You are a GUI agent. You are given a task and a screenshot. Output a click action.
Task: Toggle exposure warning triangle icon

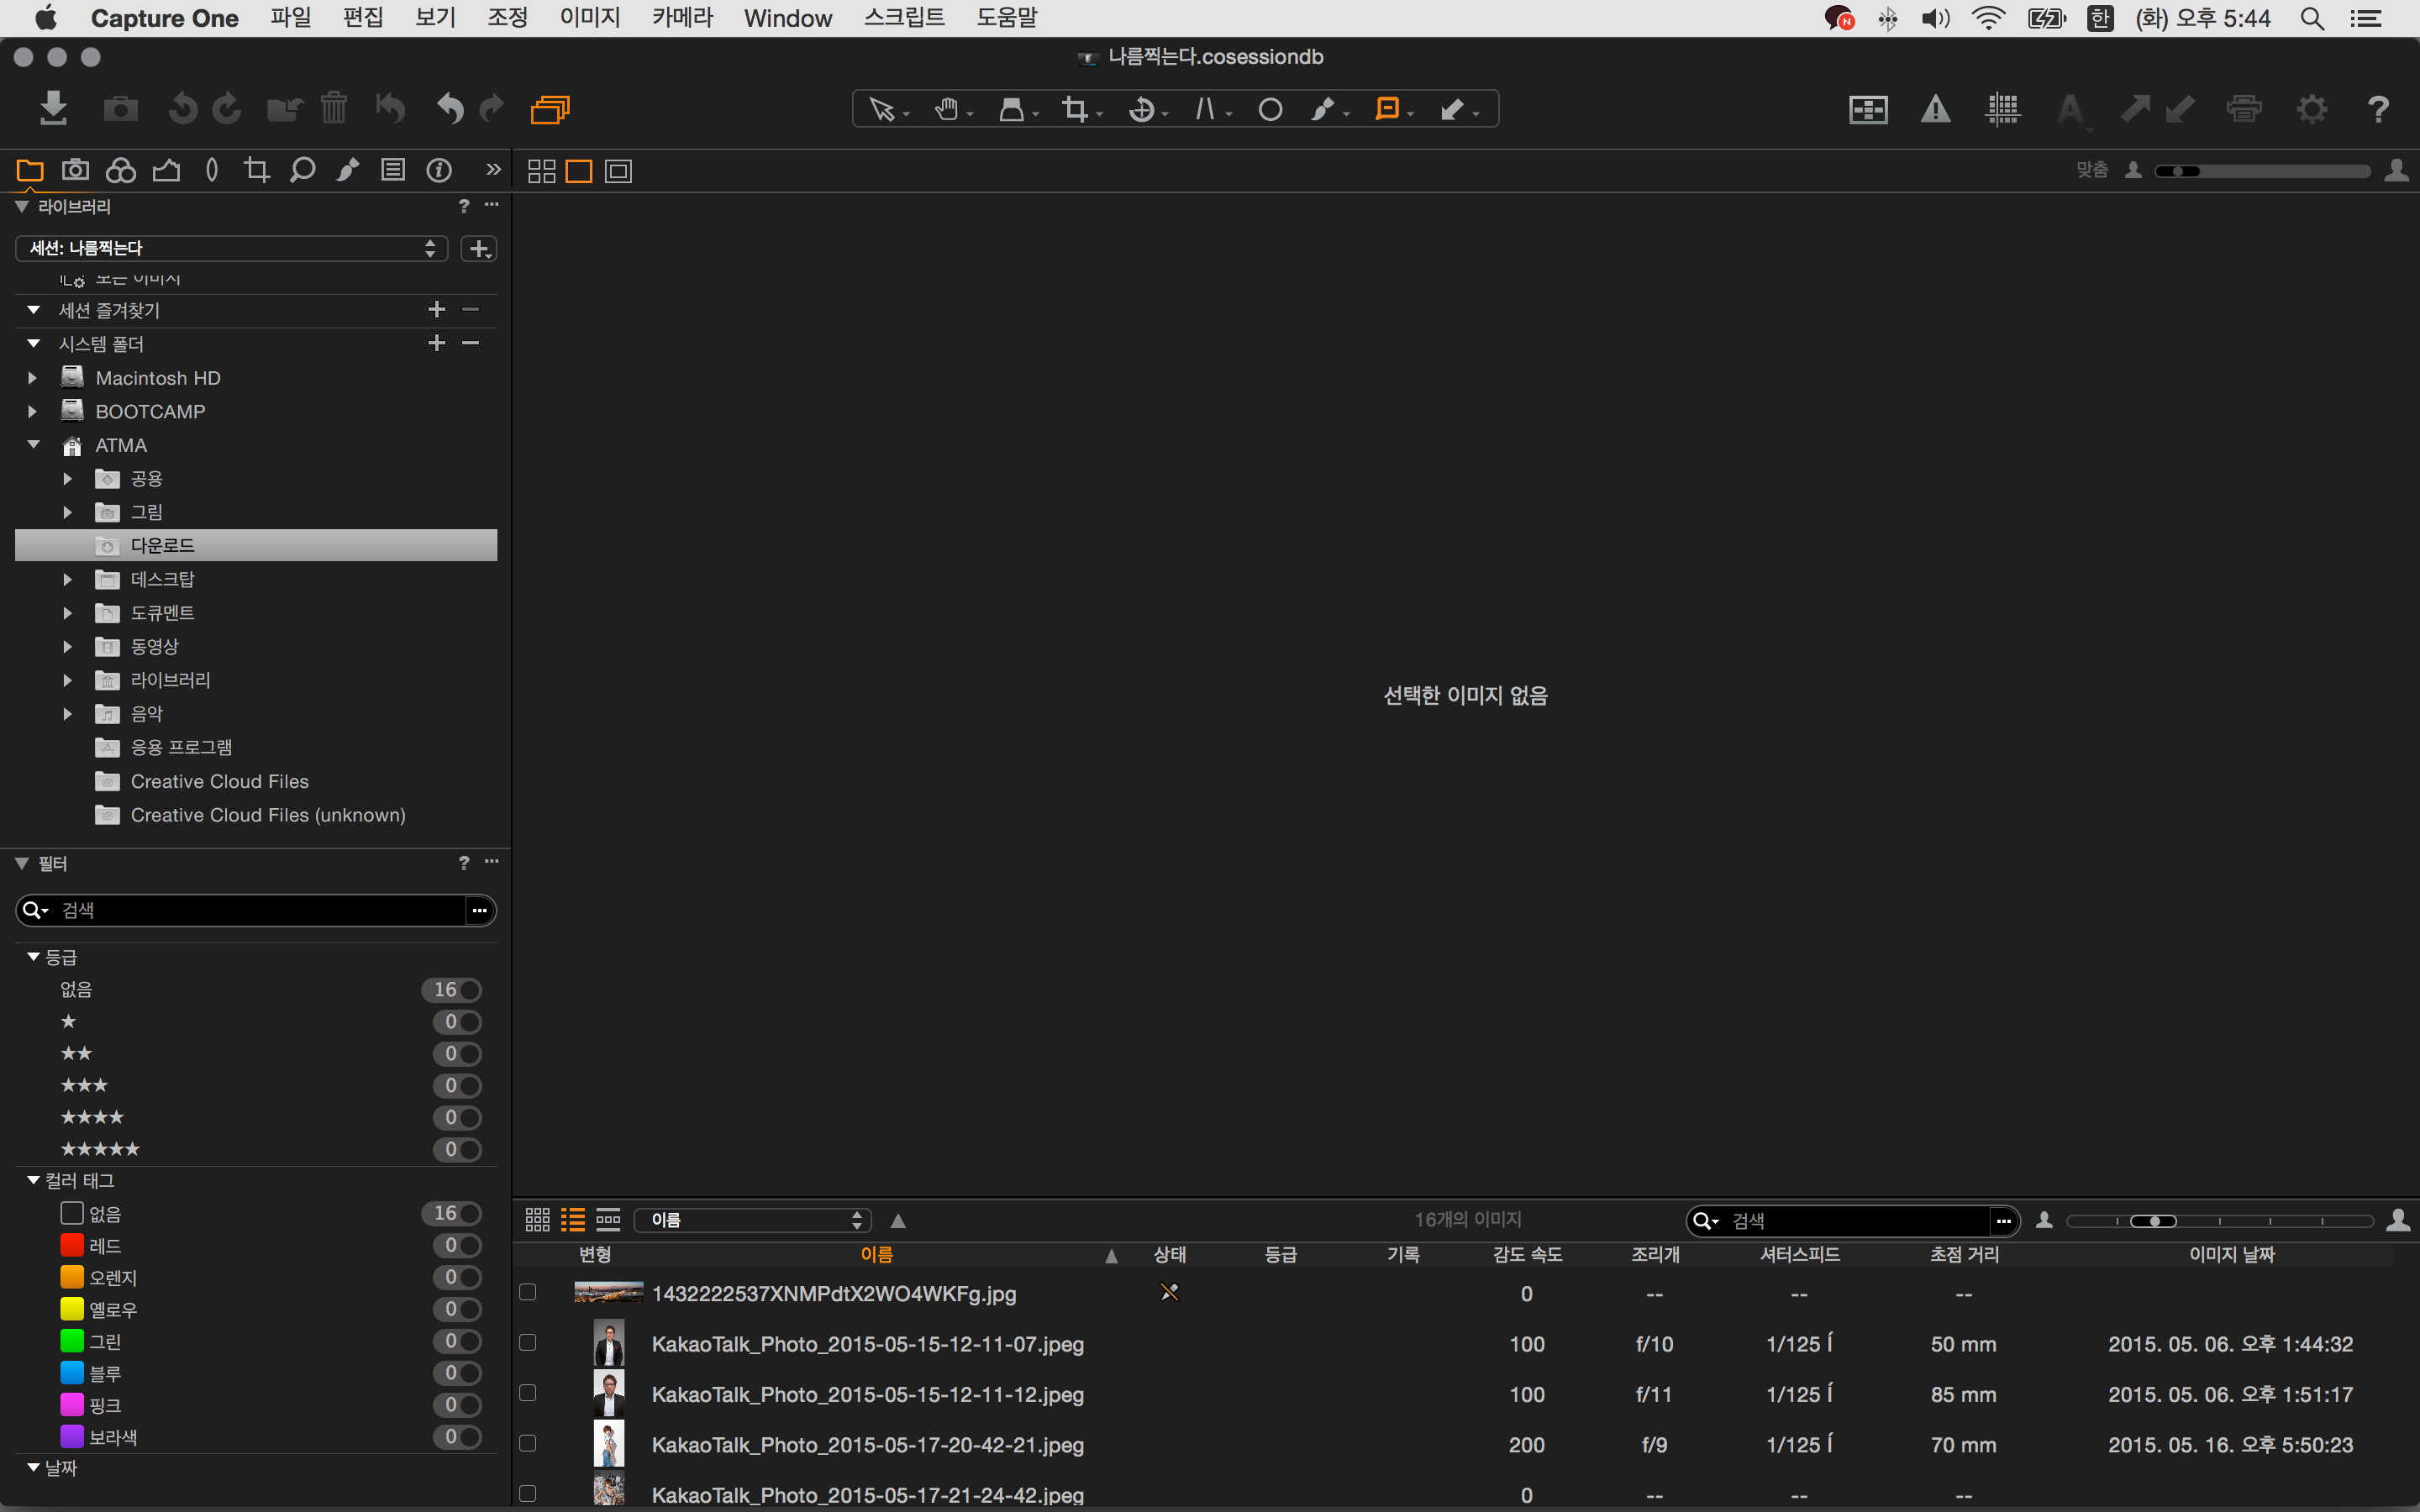[1935, 109]
